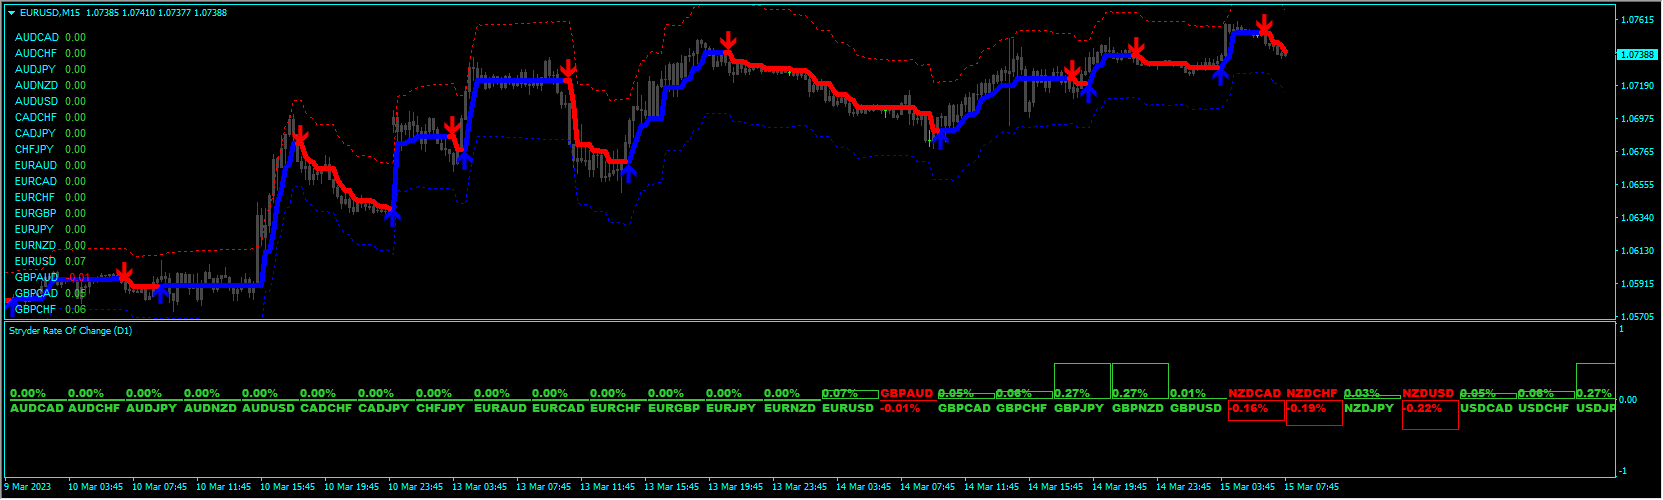Open the EURUSD,M15 chart title dropdown triangle
Image resolution: width=1663 pixels, height=500 pixels.
[12, 13]
